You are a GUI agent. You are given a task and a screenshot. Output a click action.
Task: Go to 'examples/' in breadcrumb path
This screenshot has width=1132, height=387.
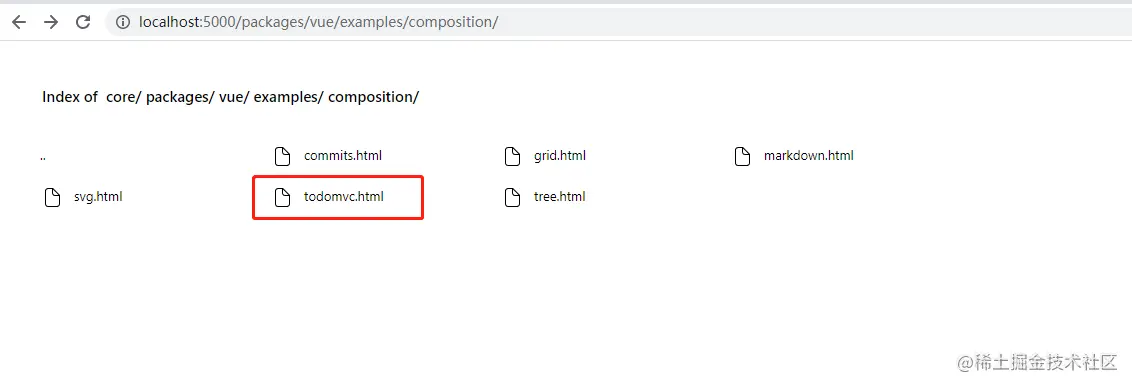pyautogui.click(x=289, y=97)
